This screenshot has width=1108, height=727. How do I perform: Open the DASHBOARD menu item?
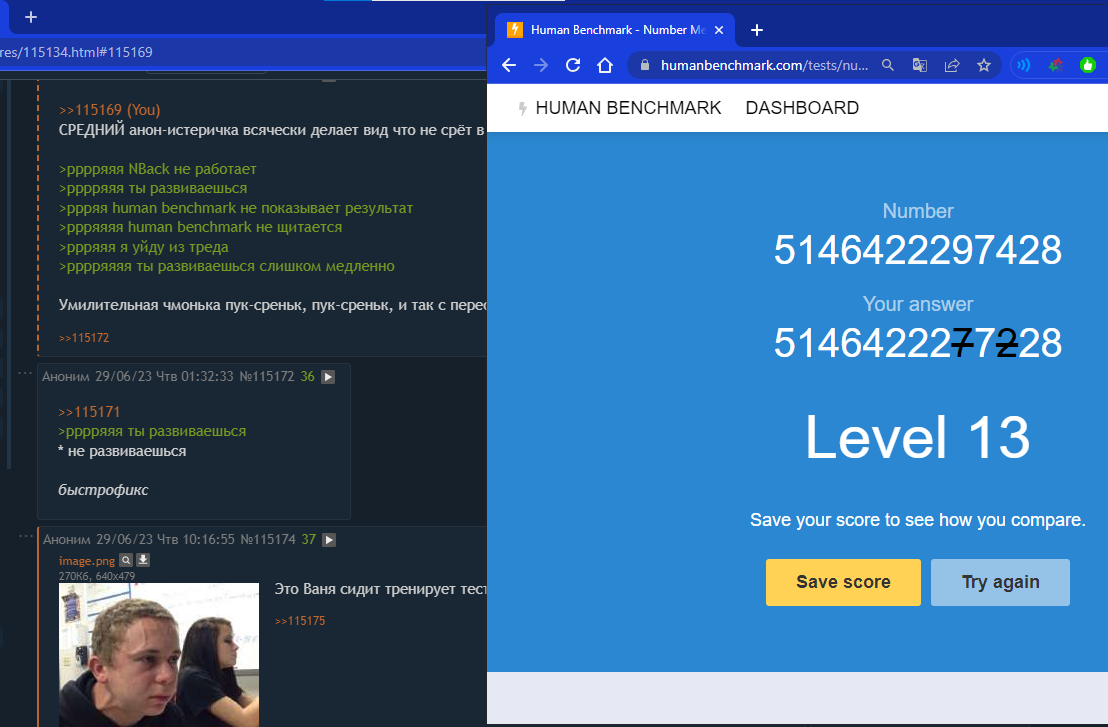click(802, 108)
